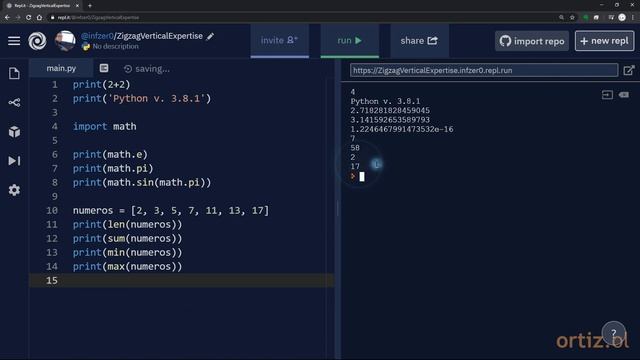Screen dimensions: 640x360
Task: Click the No description text
Action: point(116,47)
